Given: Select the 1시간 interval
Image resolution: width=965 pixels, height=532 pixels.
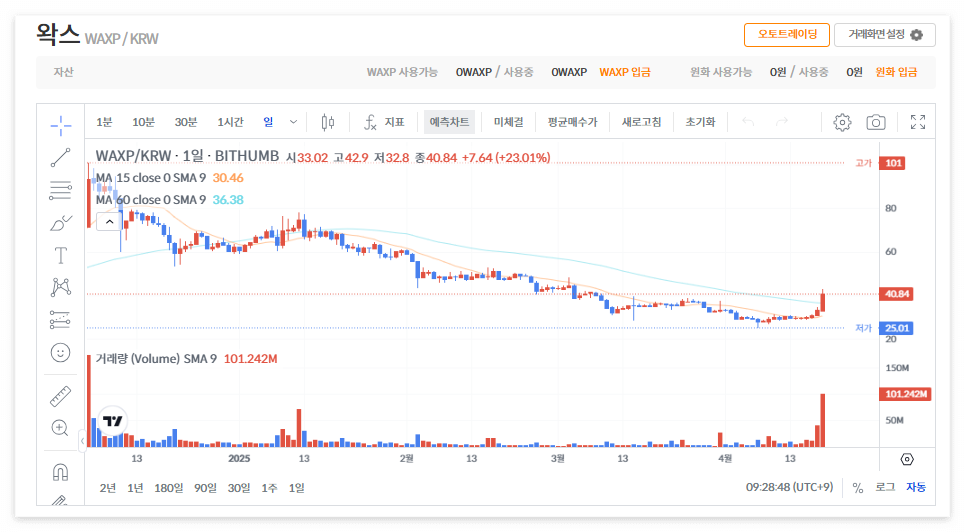Looking at the screenshot, I should [230, 122].
